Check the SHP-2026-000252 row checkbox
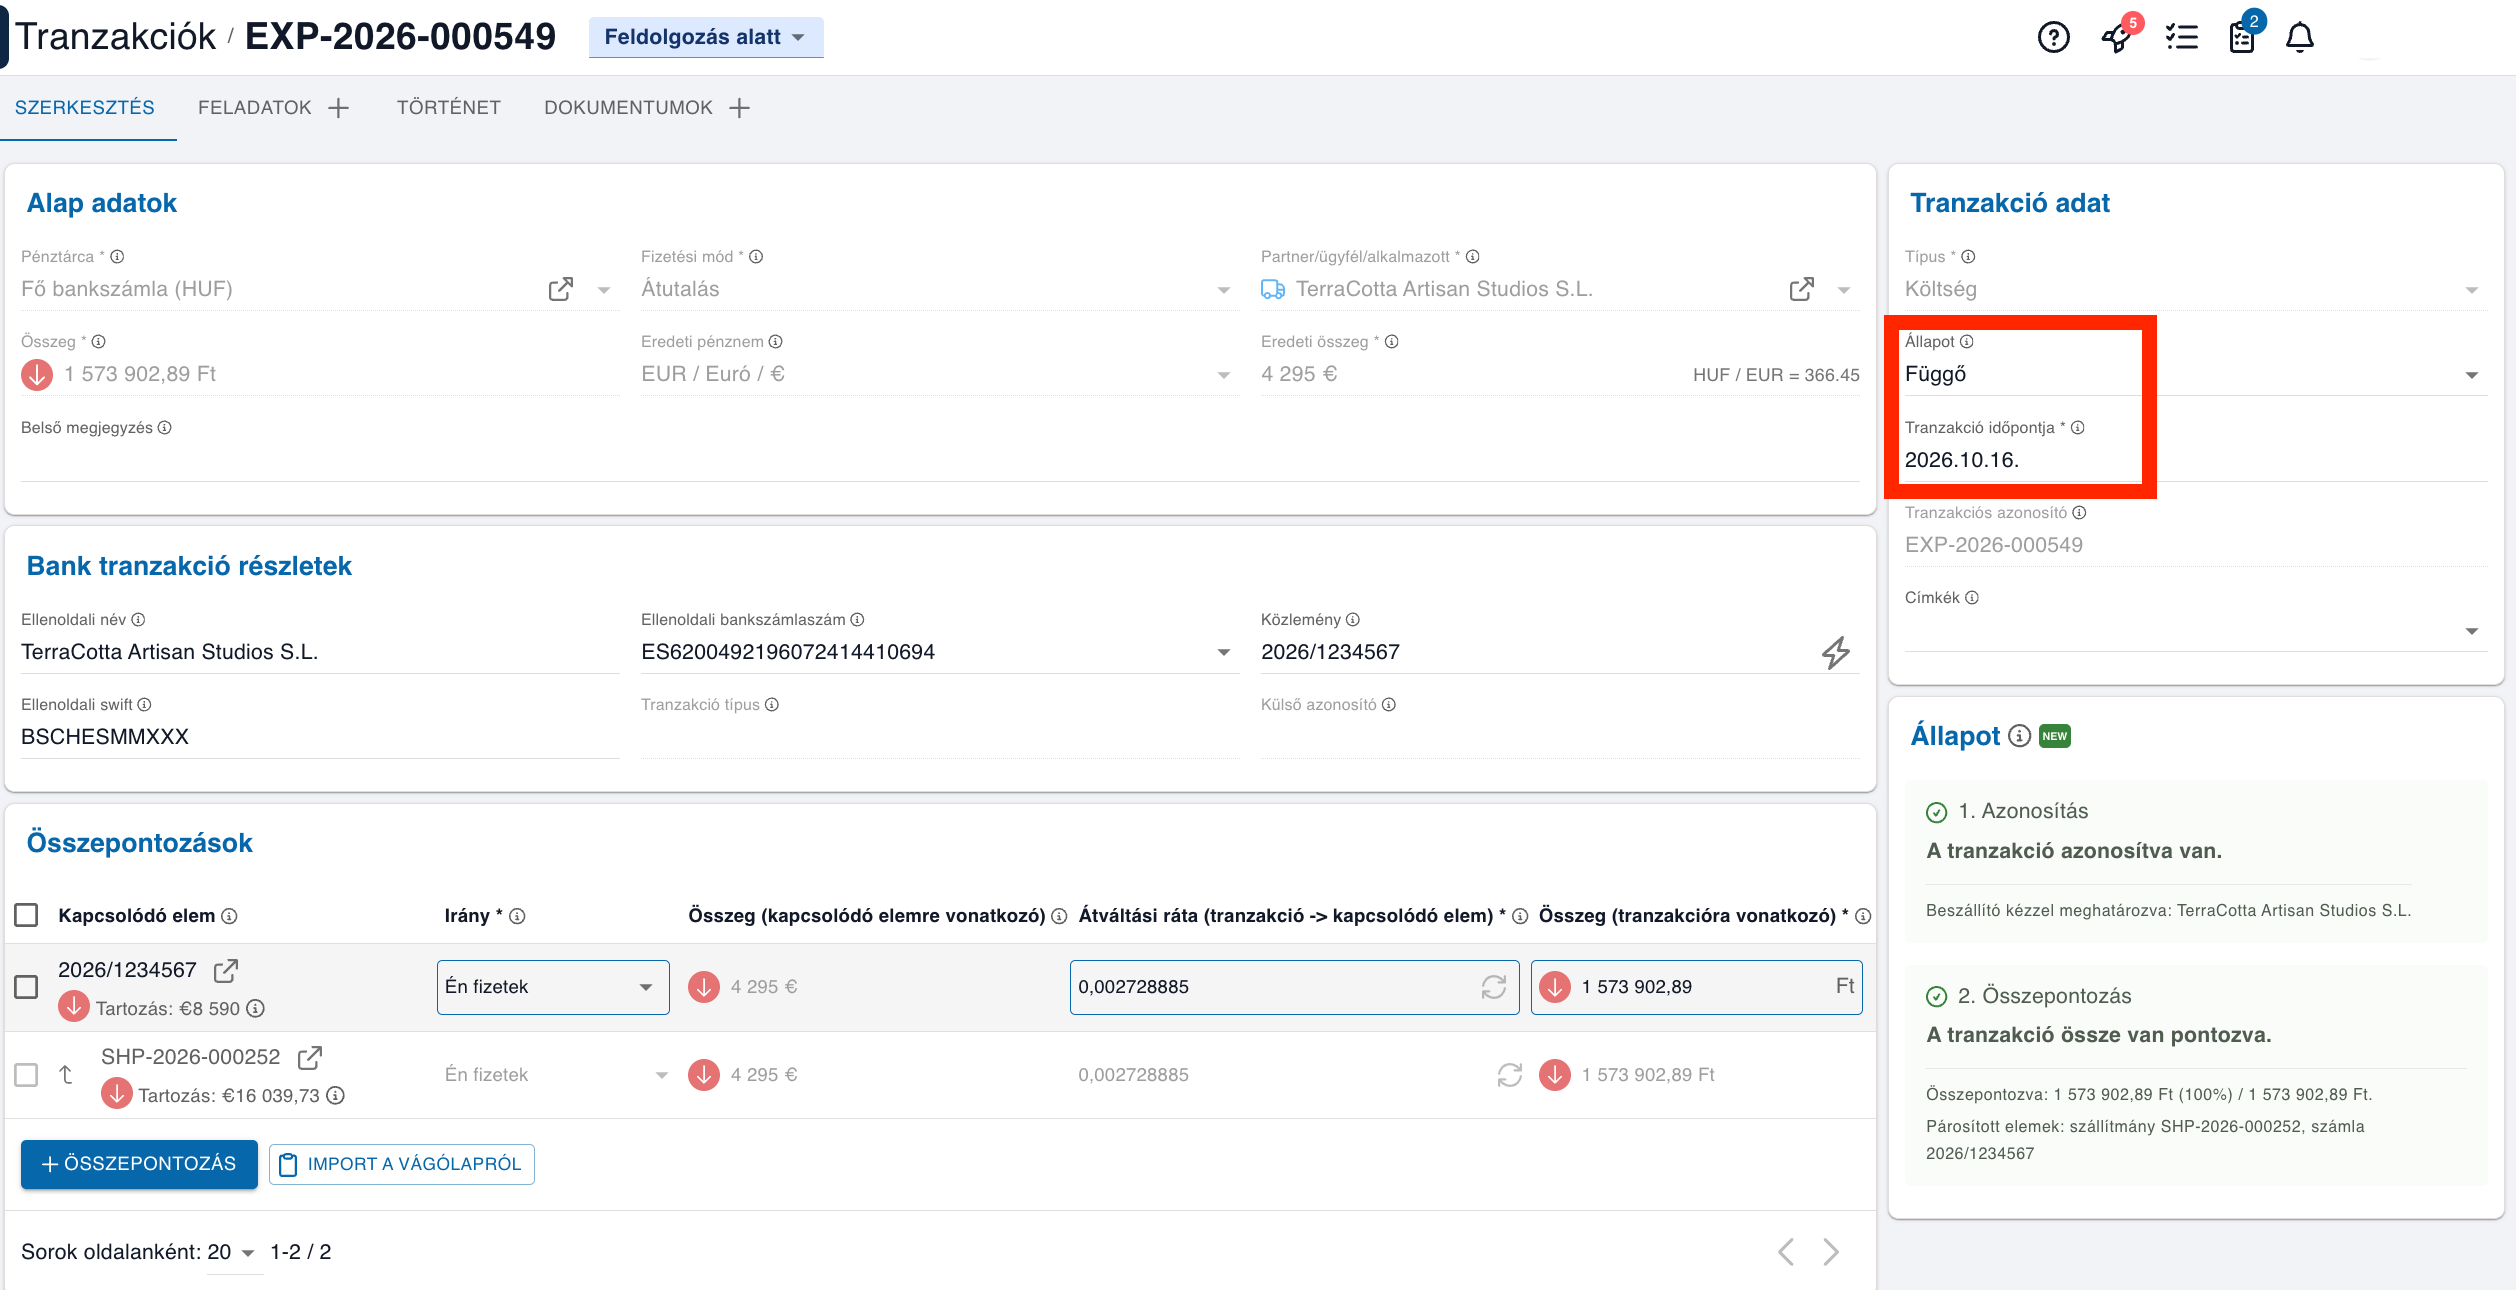2516x1290 pixels. pyautogui.click(x=27, y=1075)
